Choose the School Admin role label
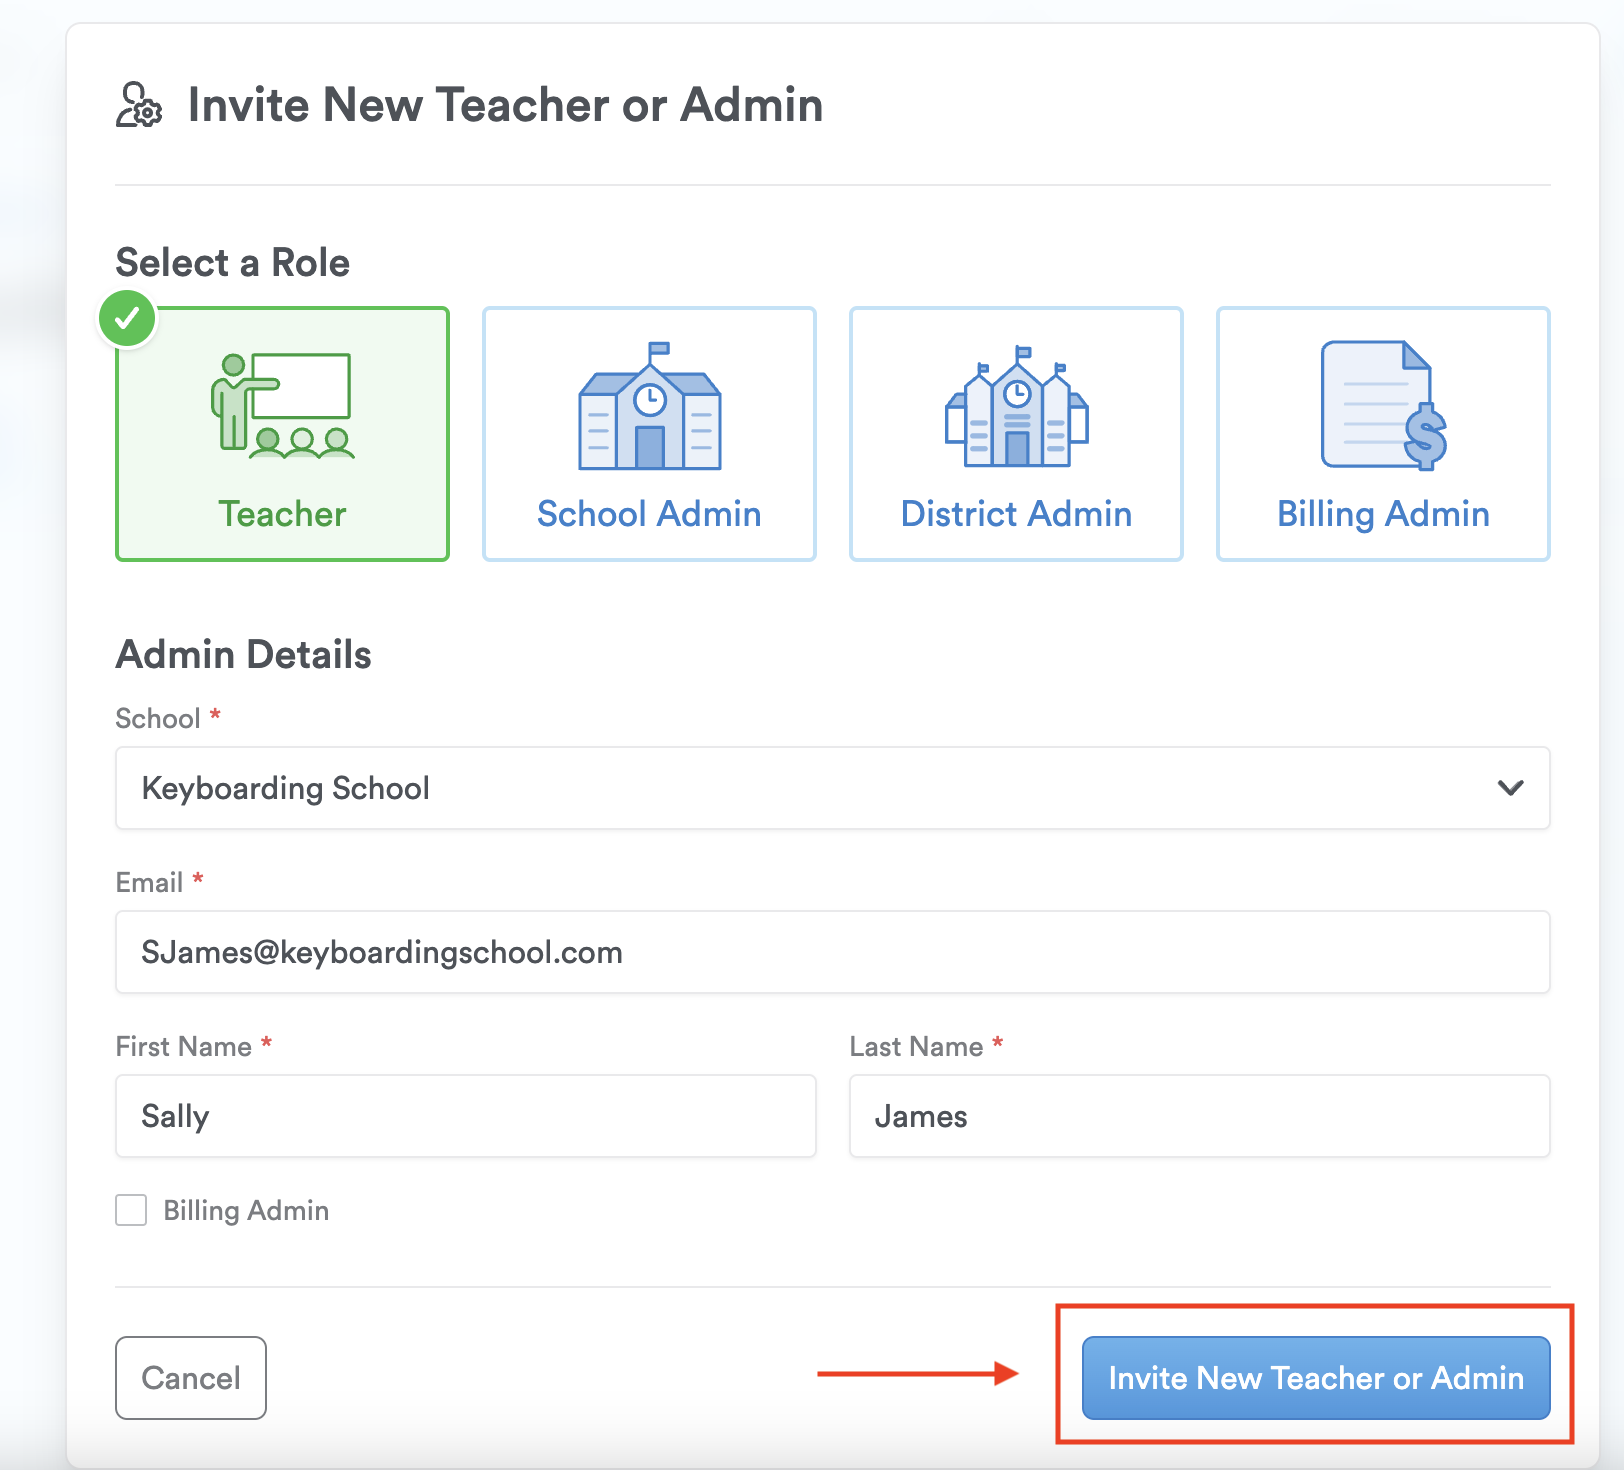1624x1470 pixels. pos(649,514)
